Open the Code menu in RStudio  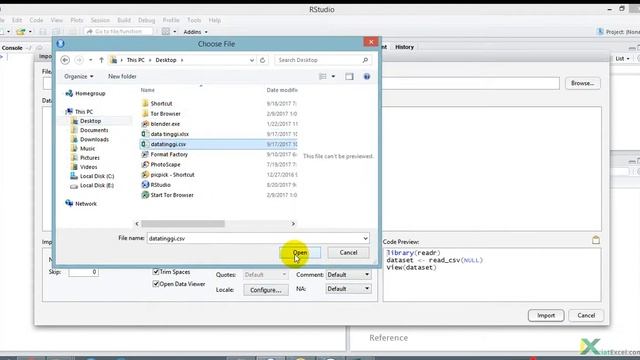[36, 20]
